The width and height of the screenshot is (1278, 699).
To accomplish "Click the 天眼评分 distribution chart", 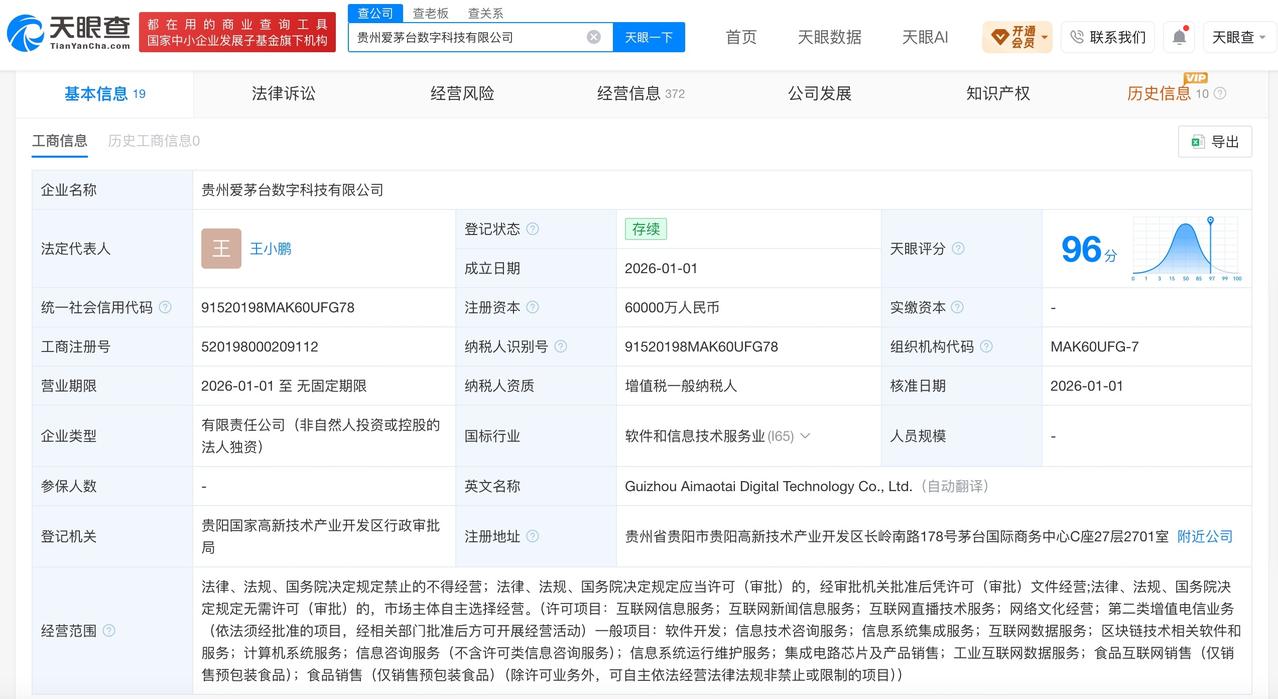I will (1187, 249).
